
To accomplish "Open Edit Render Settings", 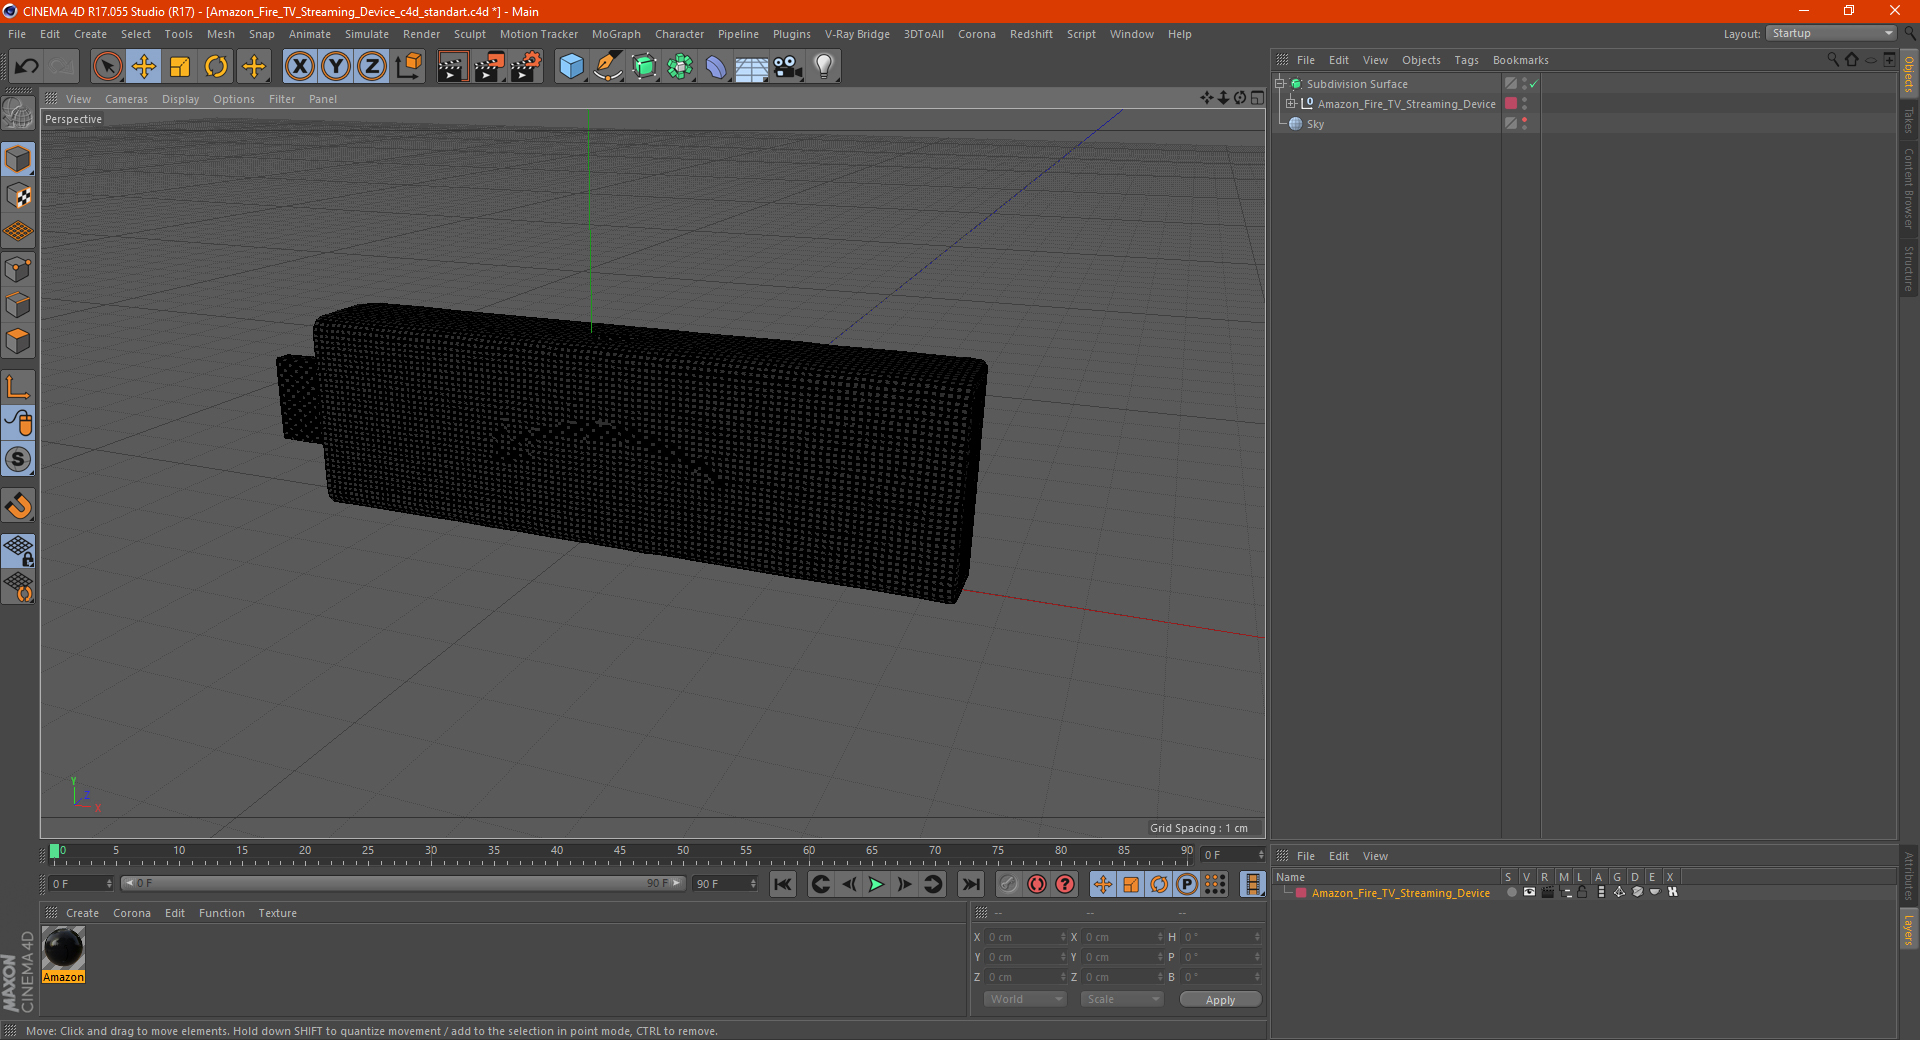I will (526, 67).
